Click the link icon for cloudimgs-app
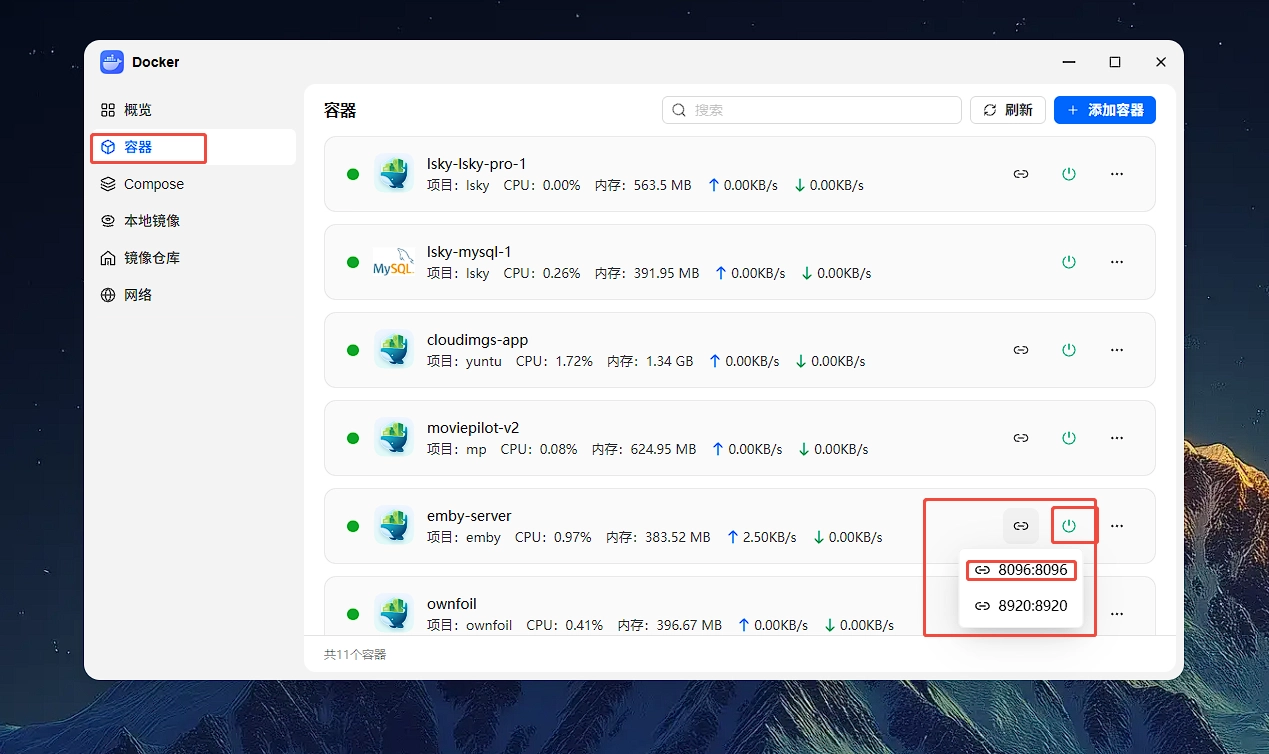 click(x=1020, y=350)
